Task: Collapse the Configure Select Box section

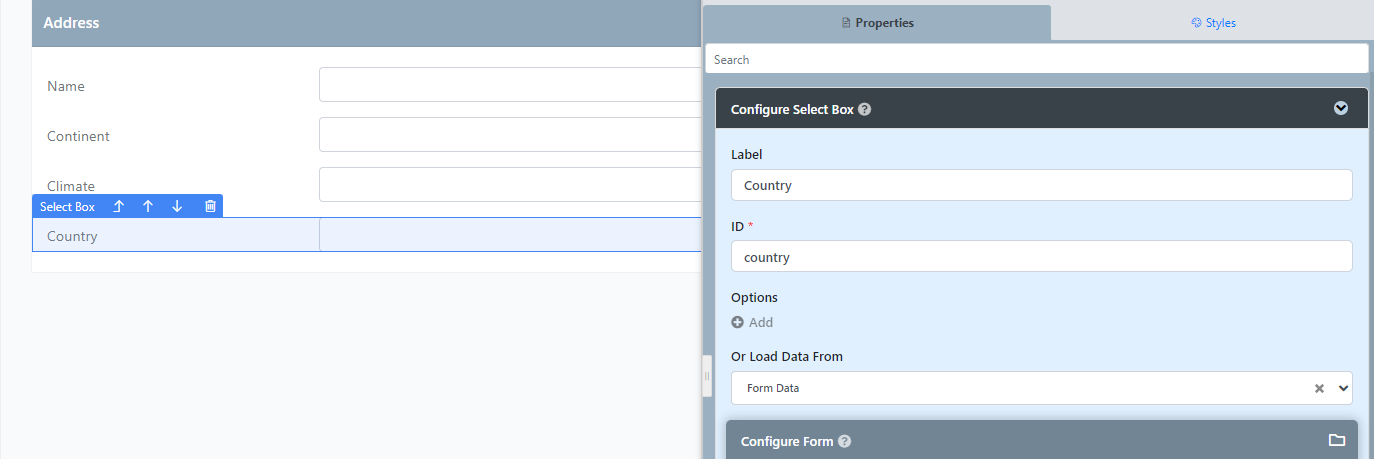Action: [1341, 108]
